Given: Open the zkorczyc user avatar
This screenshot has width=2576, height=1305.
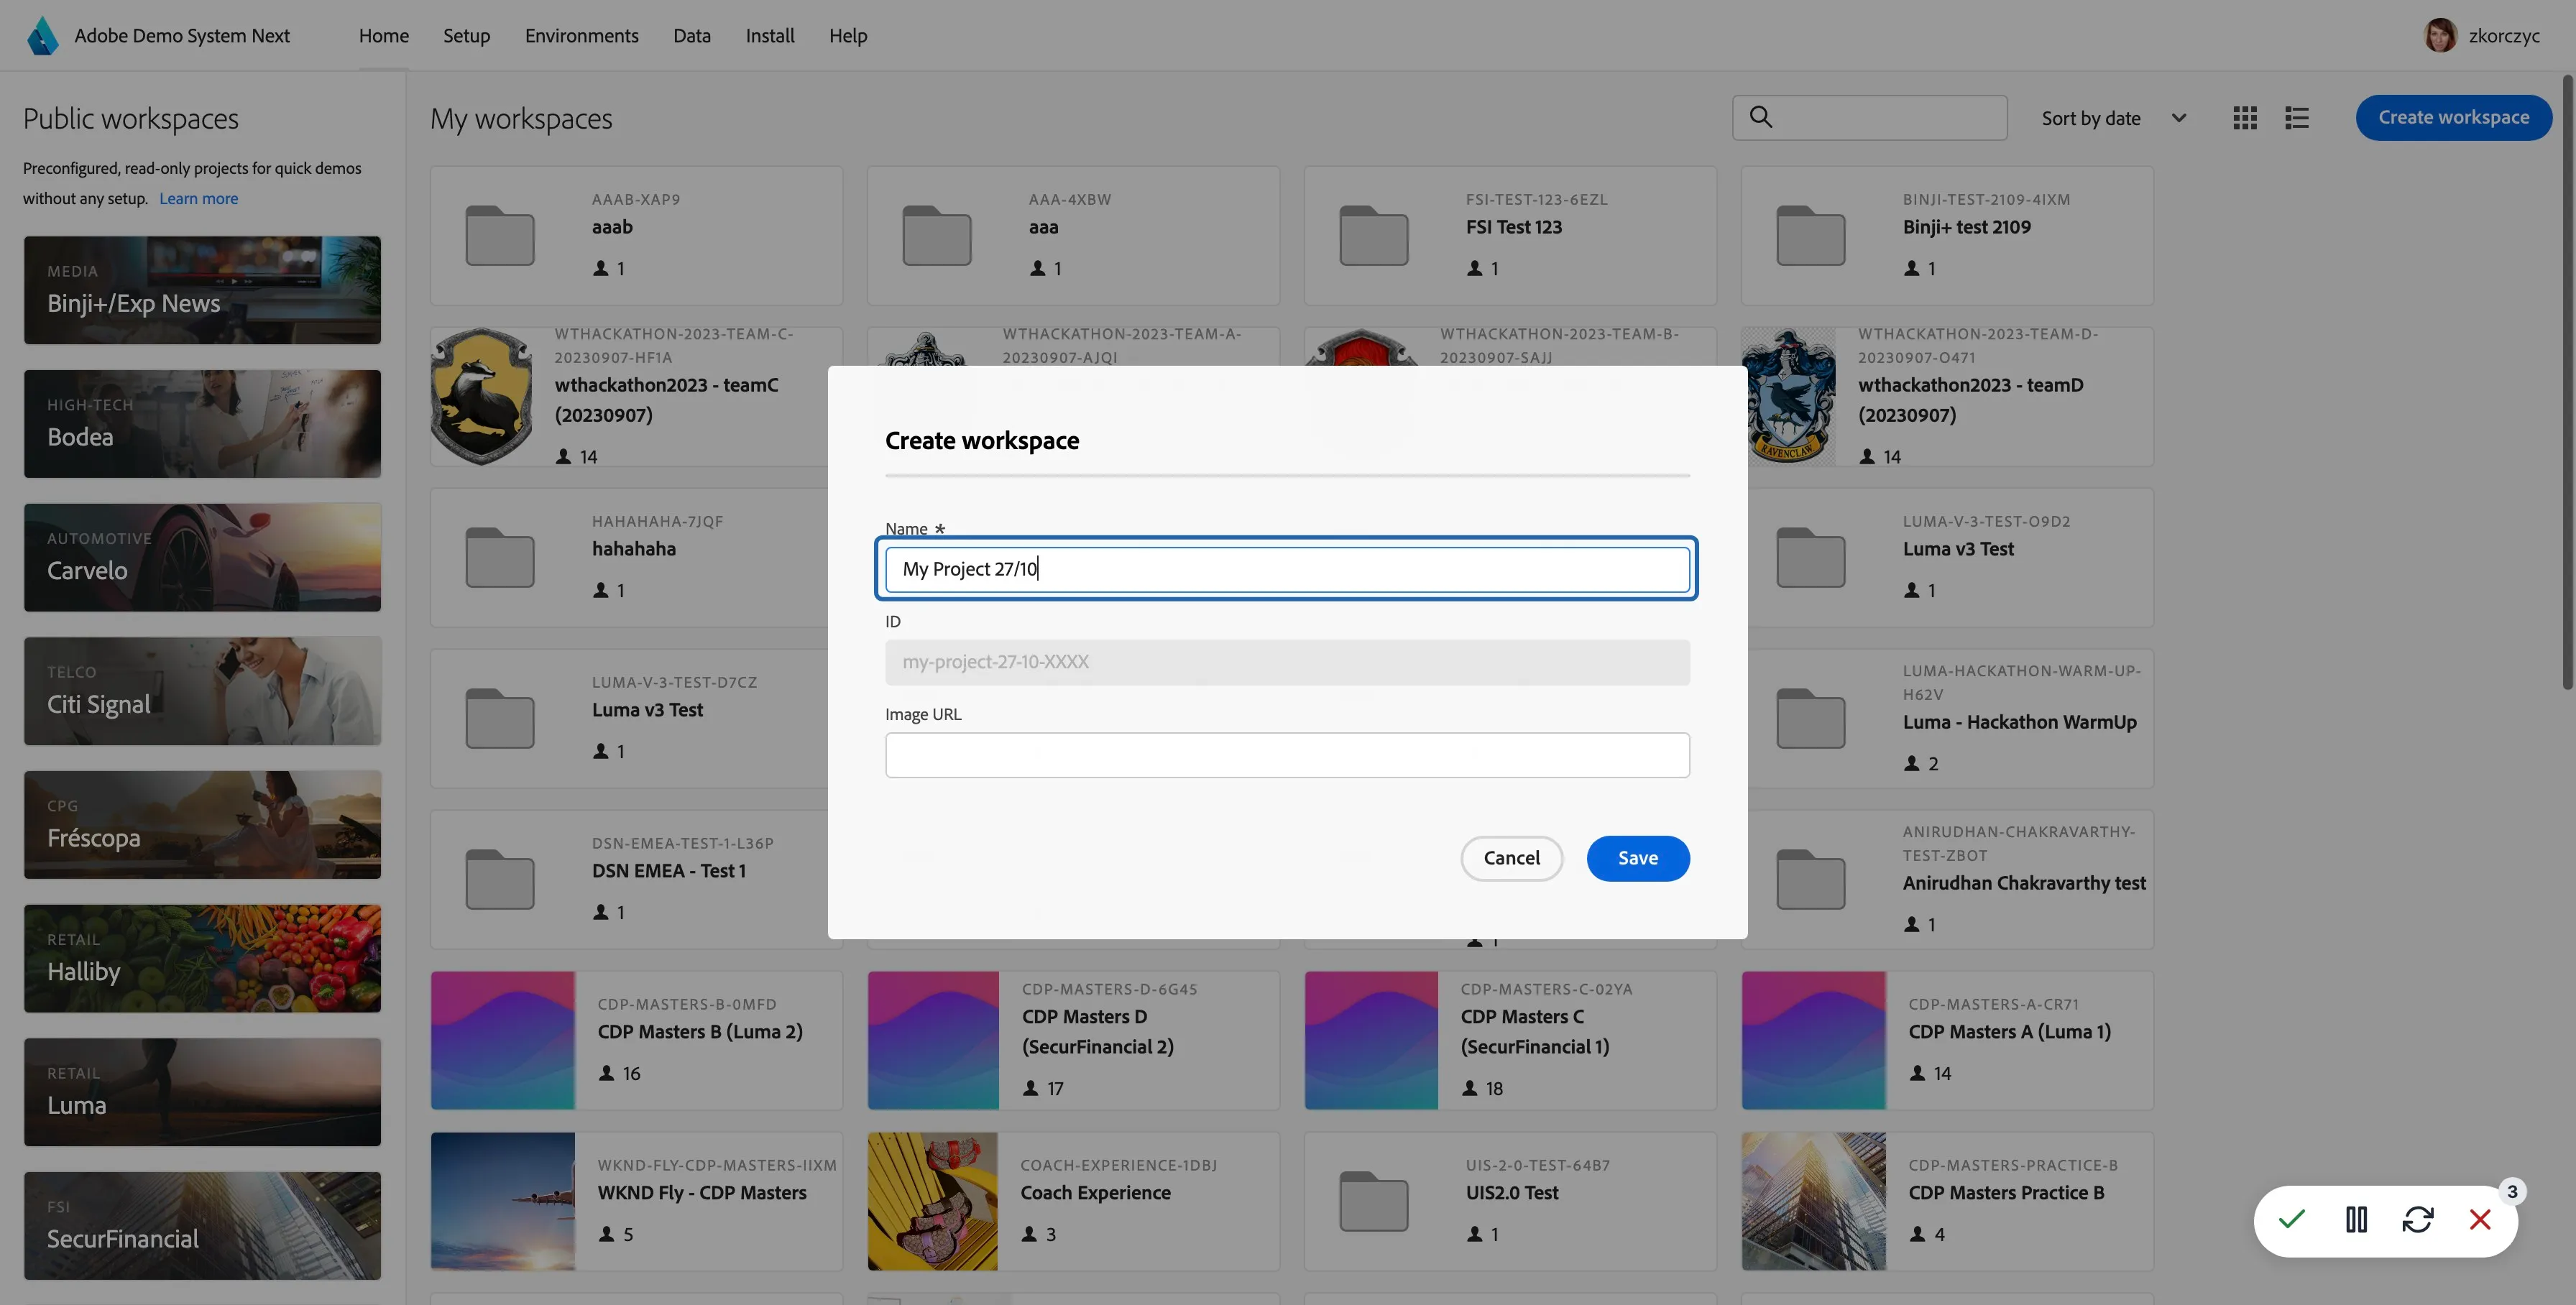Looking at the screenshot, I should point(2440,36).
